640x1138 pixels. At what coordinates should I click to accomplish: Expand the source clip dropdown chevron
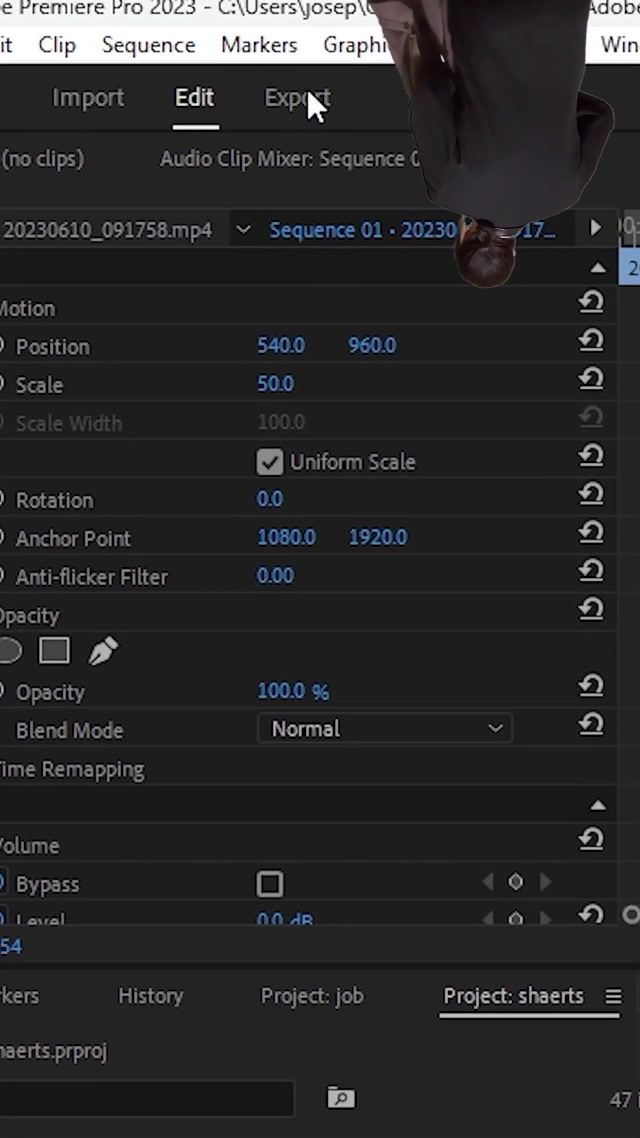243,230
